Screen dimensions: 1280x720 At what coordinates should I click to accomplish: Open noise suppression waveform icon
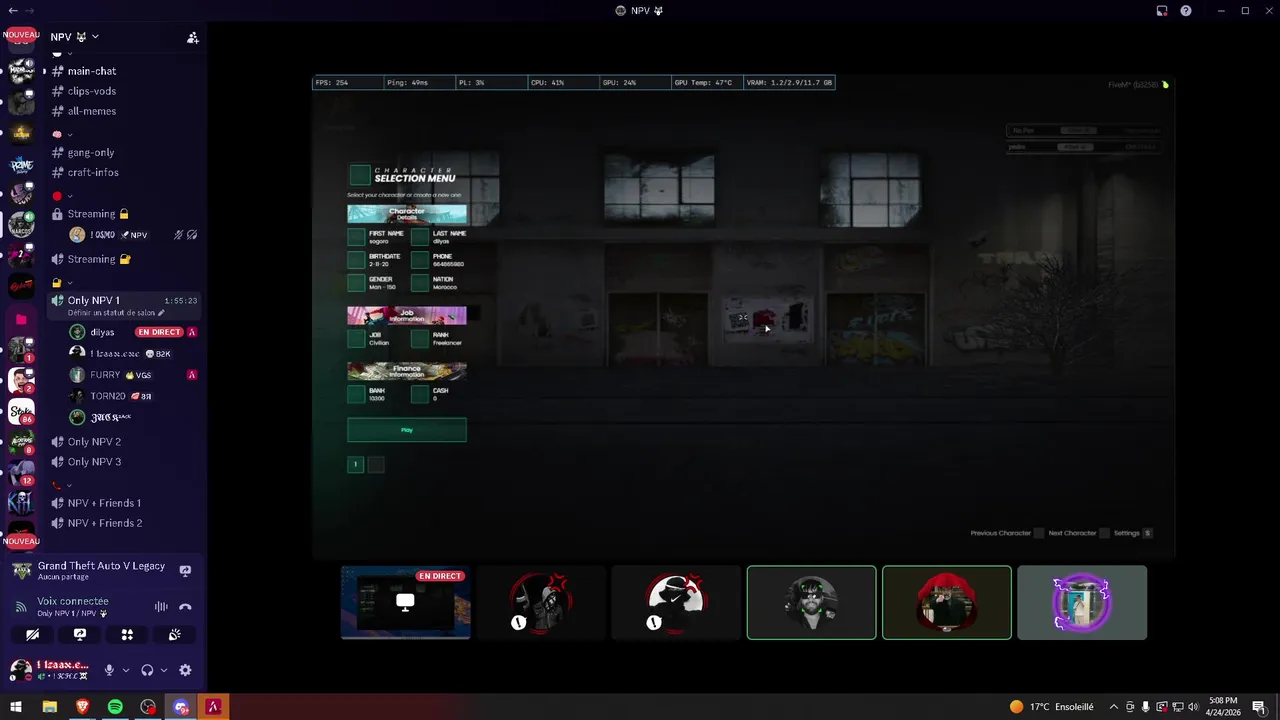[161, 606]
